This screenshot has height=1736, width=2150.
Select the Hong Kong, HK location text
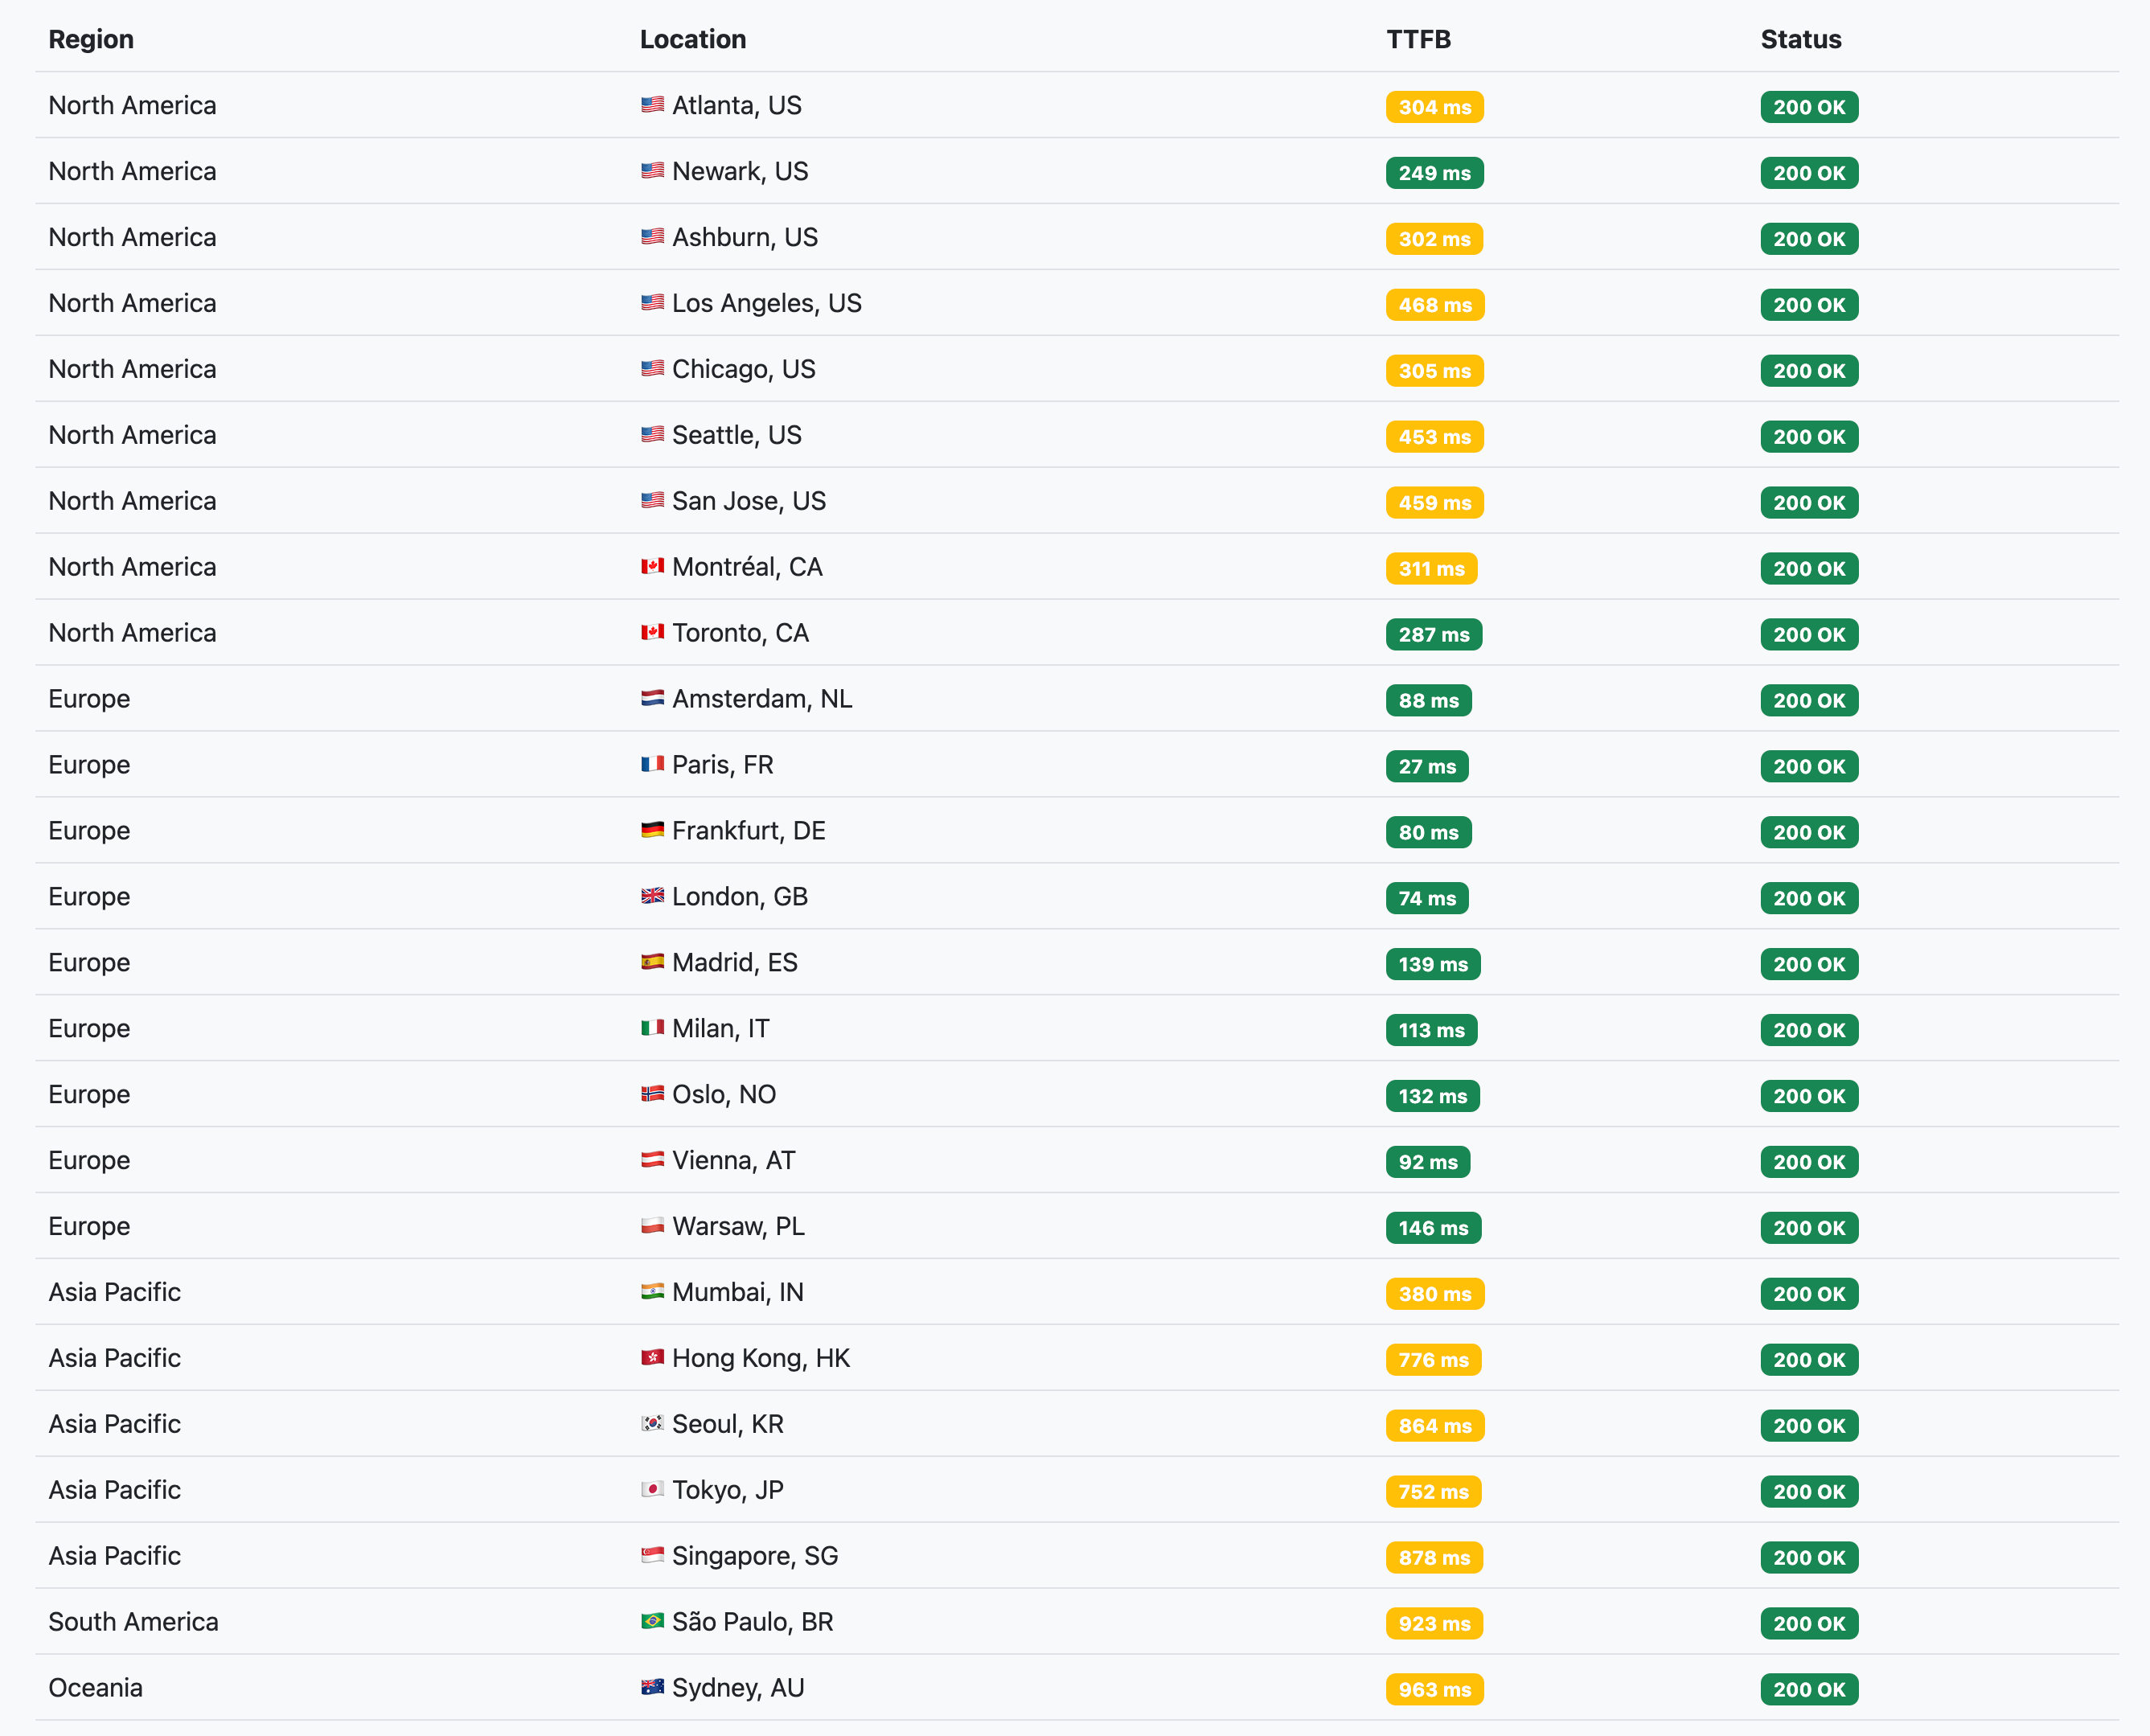point(760,1358)
